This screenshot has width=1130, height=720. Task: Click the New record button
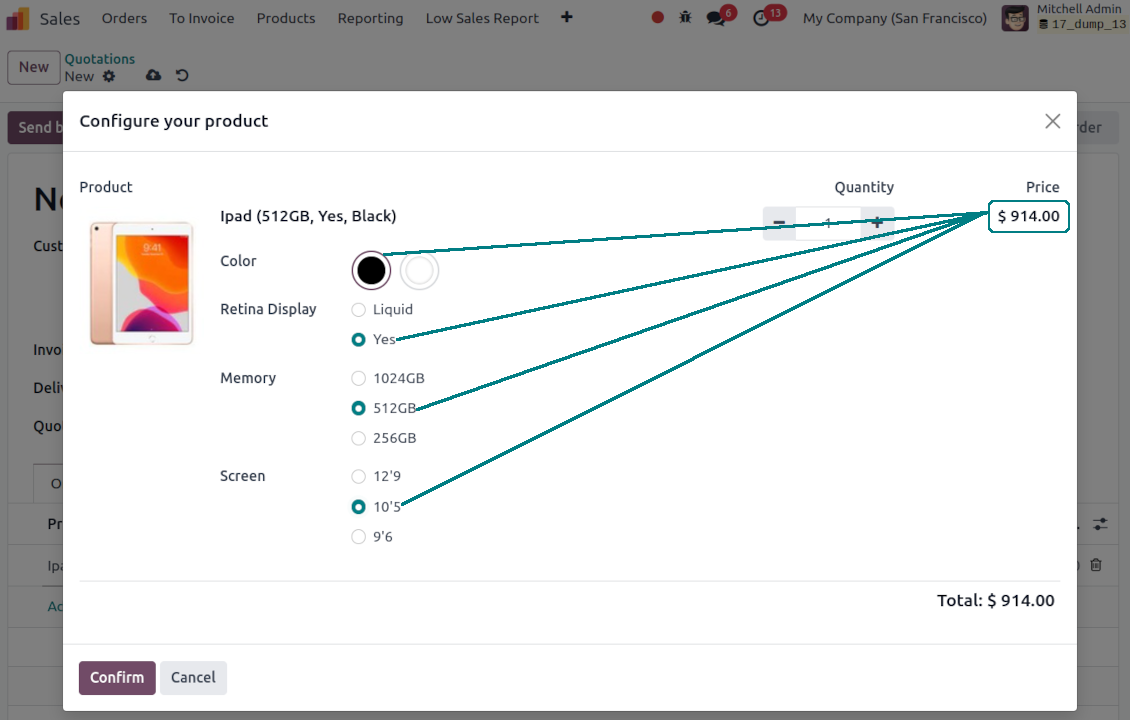[34, 68]
